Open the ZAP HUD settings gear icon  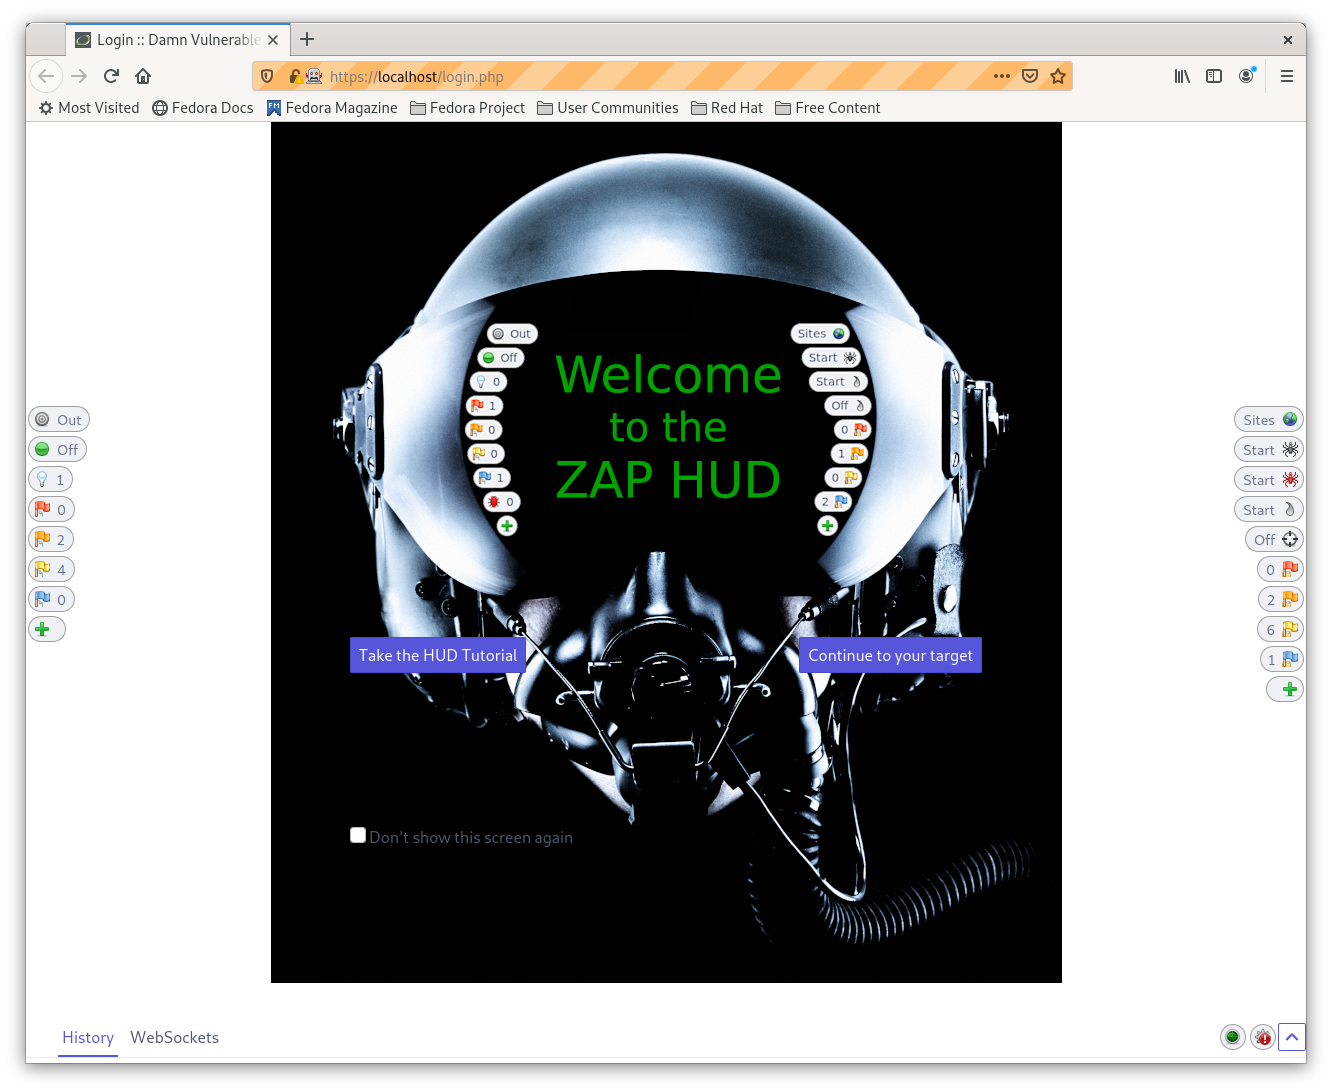1263,1037
